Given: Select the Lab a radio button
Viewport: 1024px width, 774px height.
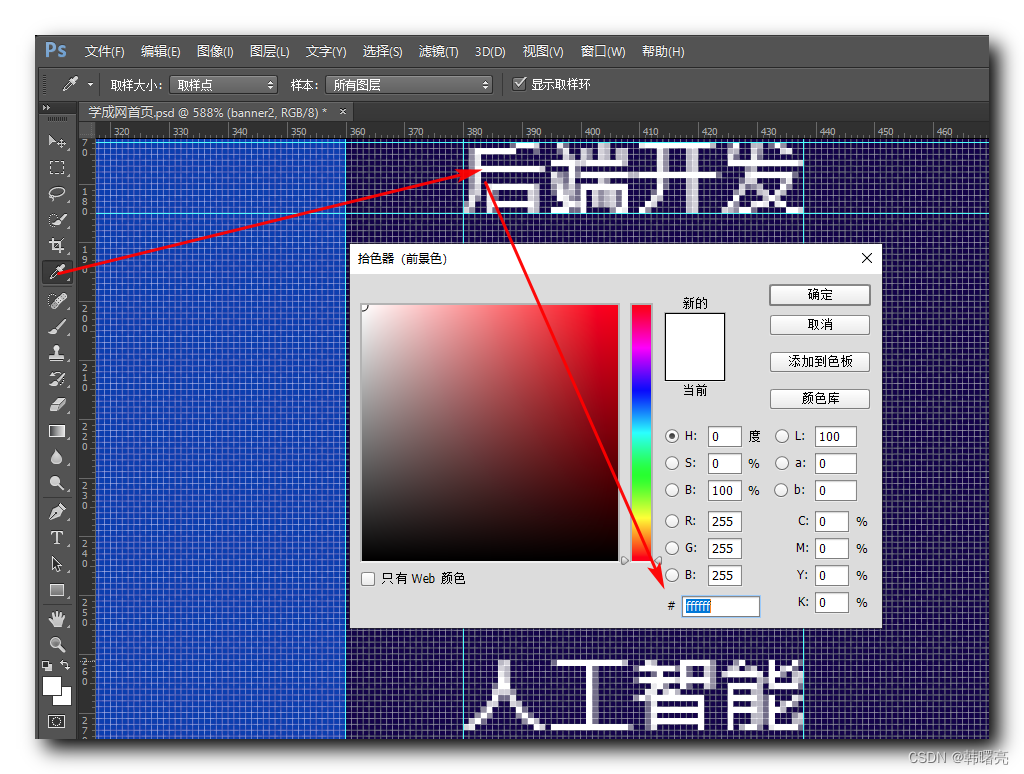Looking at the screenshot, I should tap(782, 463).
